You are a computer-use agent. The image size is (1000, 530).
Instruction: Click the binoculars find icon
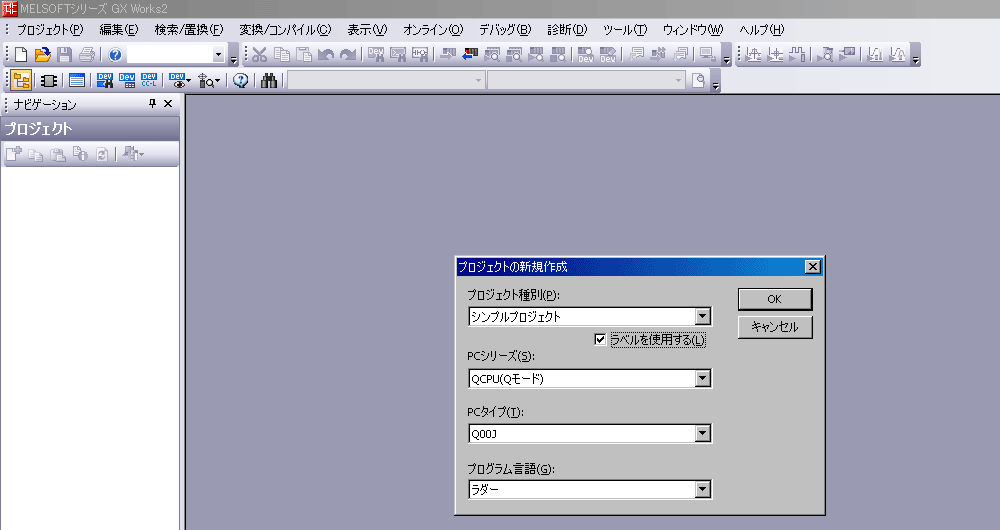pyautogui.click(x=269, y=80)
